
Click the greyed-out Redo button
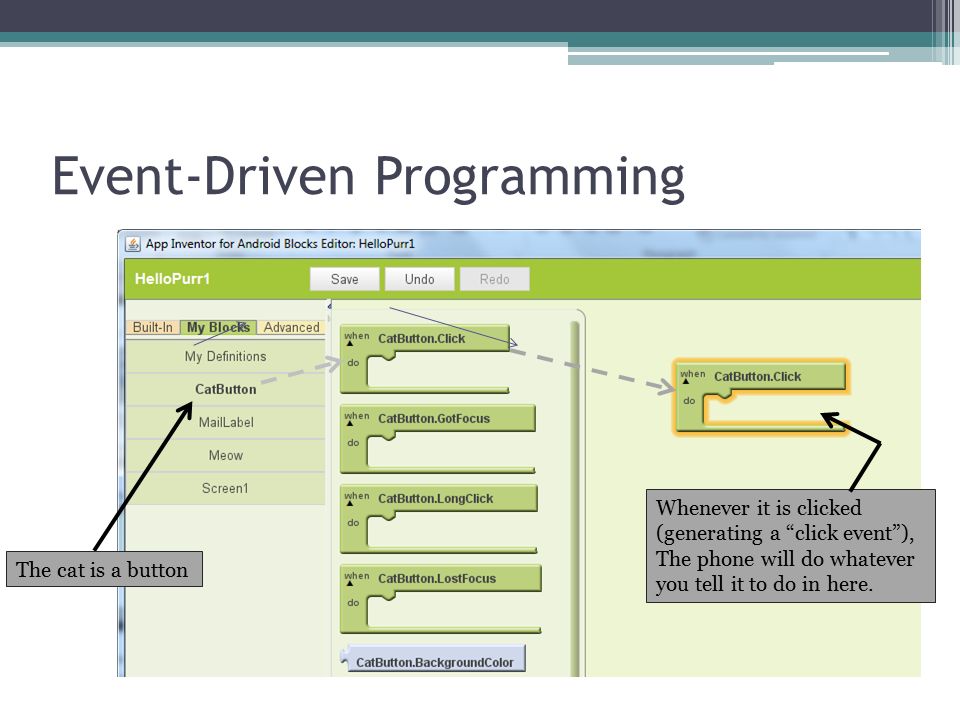[x=495, y=279]
